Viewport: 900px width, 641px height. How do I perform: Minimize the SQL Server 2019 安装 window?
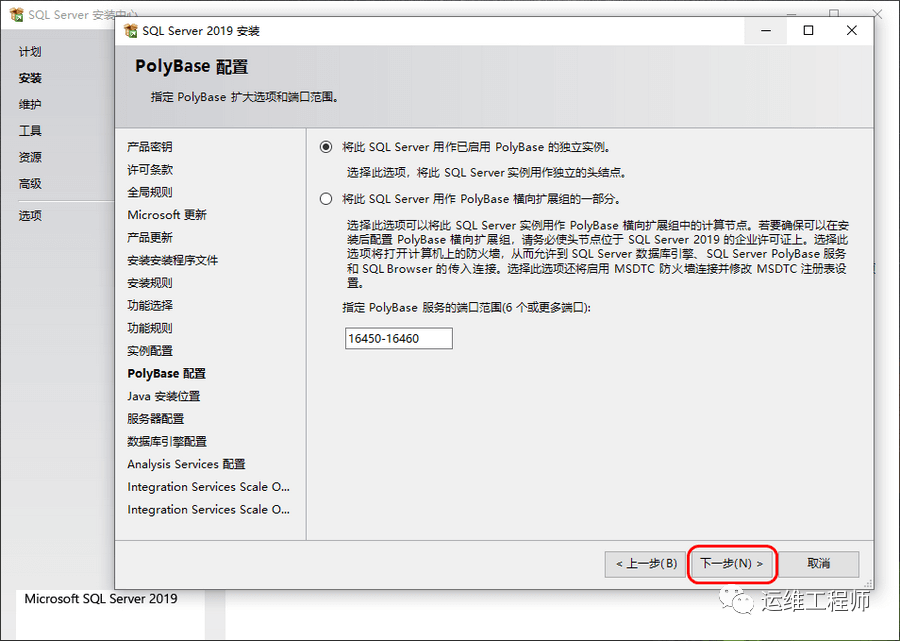point(766,30)
